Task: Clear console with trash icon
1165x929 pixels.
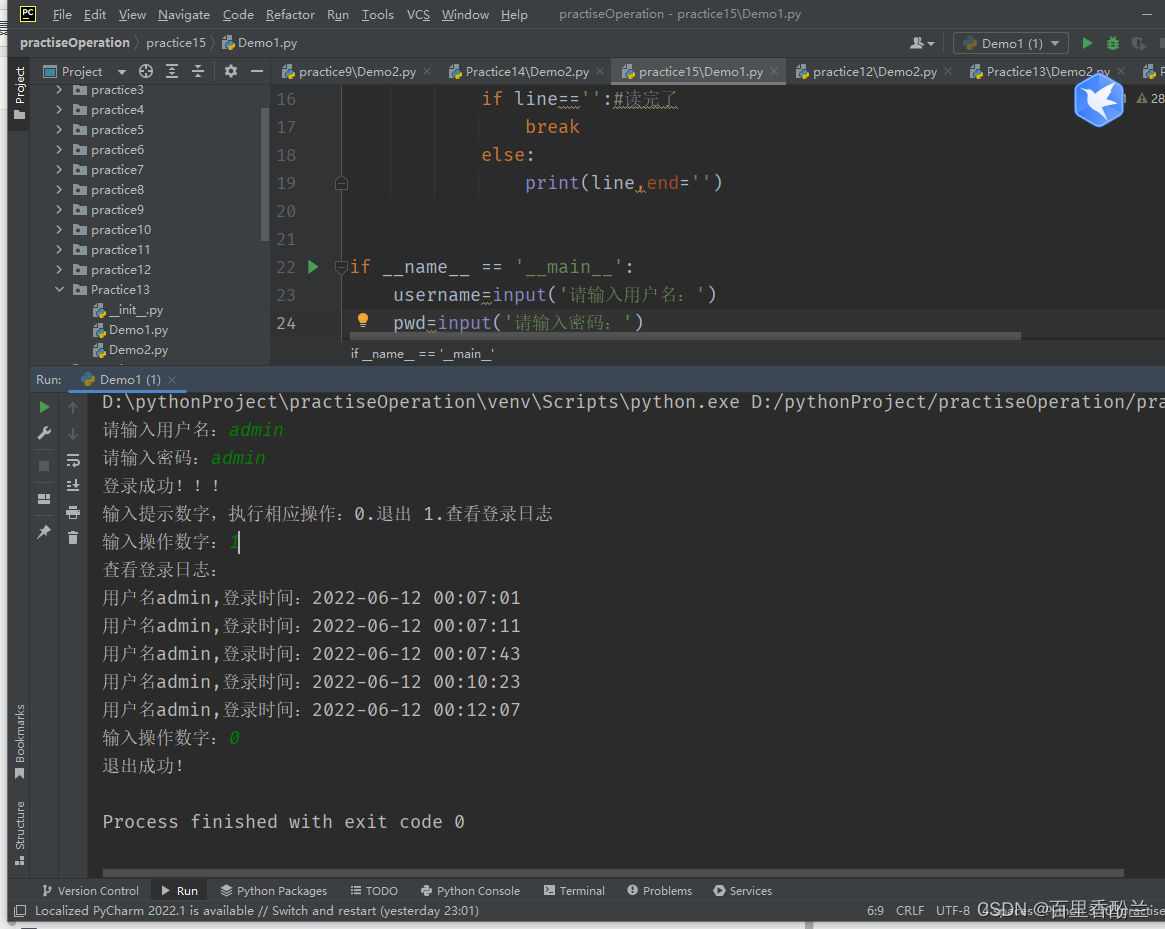Action: point(73,537)
